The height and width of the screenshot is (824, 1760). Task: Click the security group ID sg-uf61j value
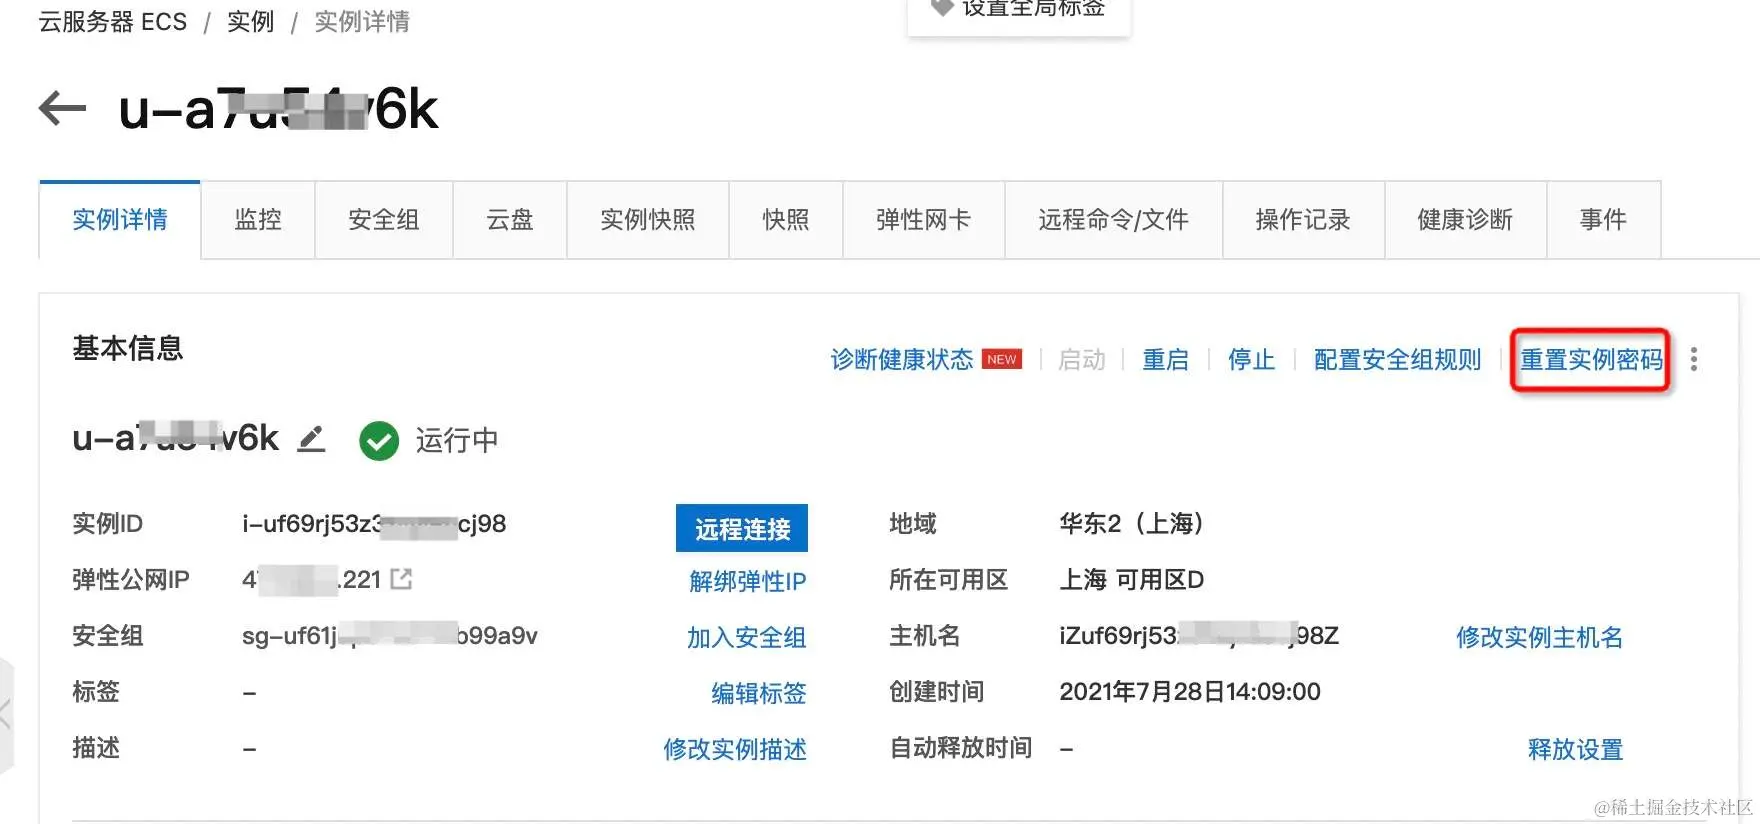click(x=390, y=636)
